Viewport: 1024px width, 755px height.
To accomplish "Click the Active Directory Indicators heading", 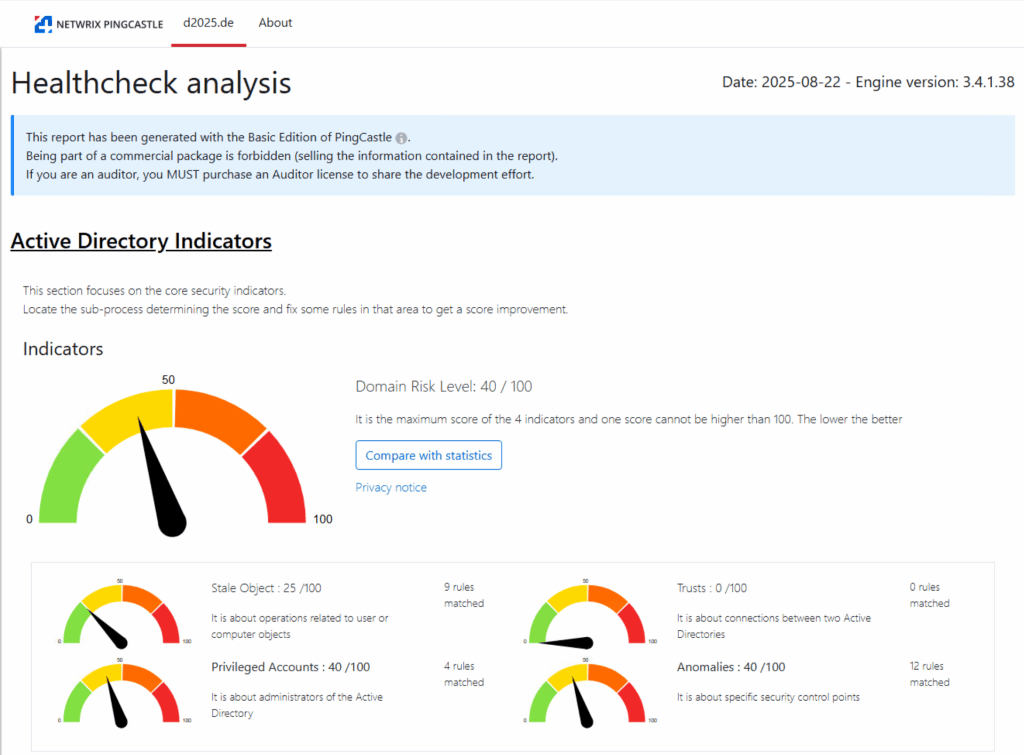I will (141, 241).
